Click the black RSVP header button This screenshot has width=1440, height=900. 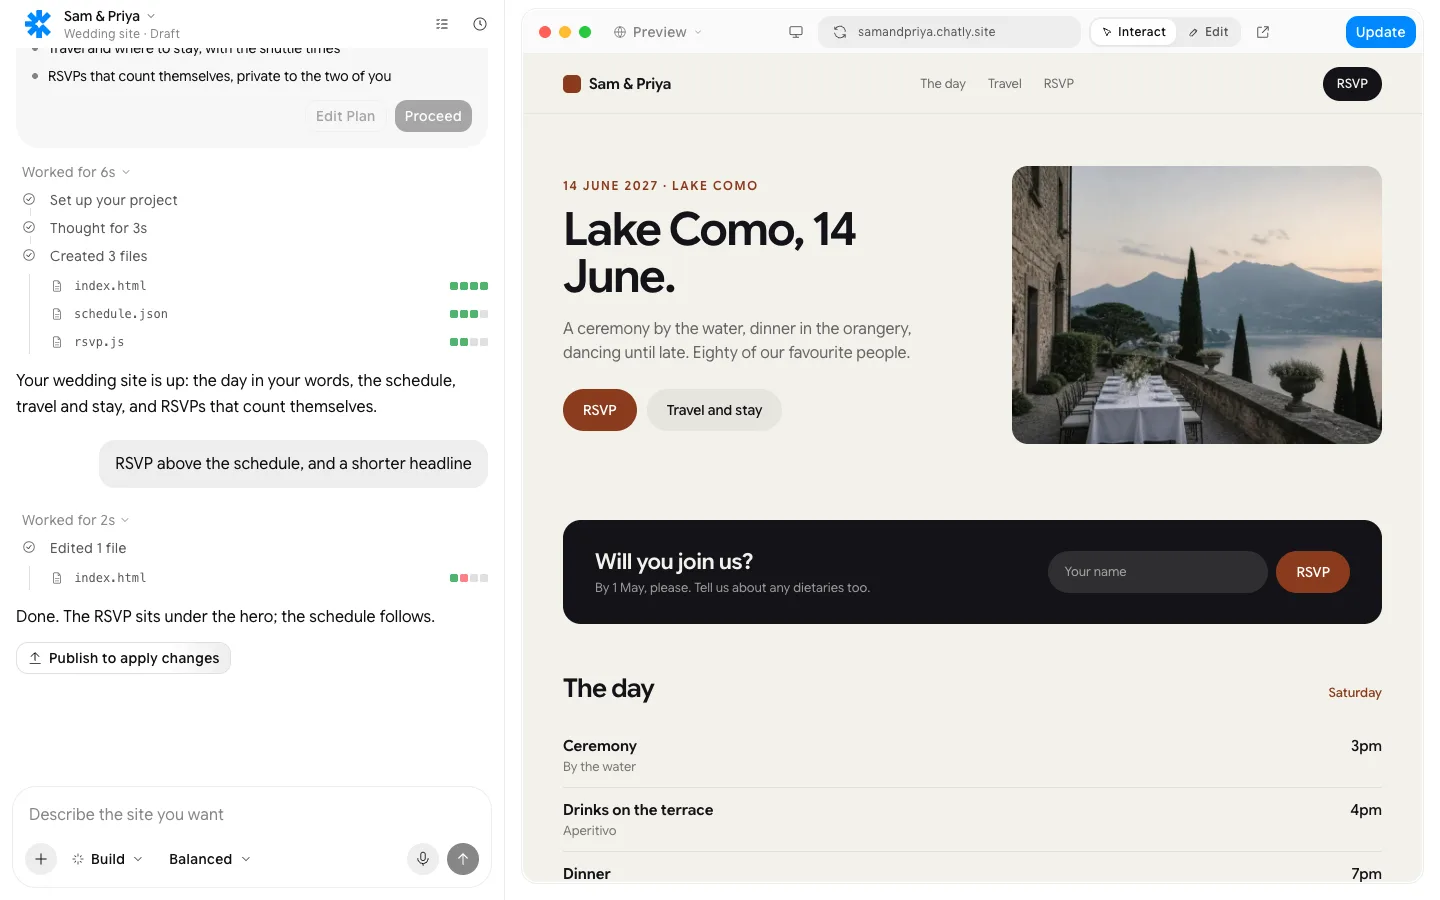(x=1352, y=84)
